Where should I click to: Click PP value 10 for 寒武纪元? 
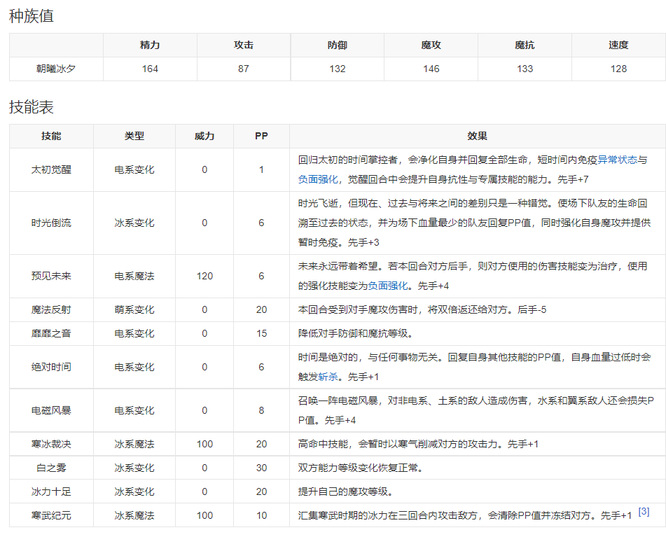click(x=261, y=516)
